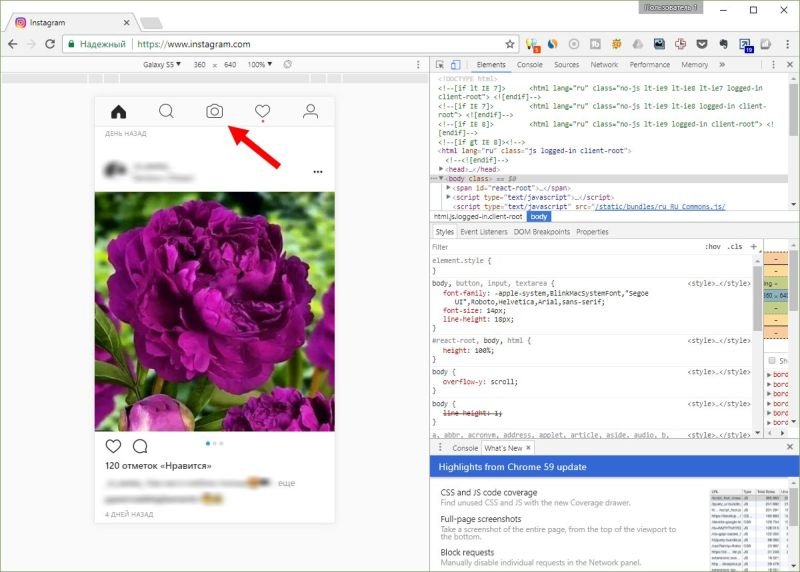Expand the head node in DOM tree
800x572 pixels.
(441, 169)
